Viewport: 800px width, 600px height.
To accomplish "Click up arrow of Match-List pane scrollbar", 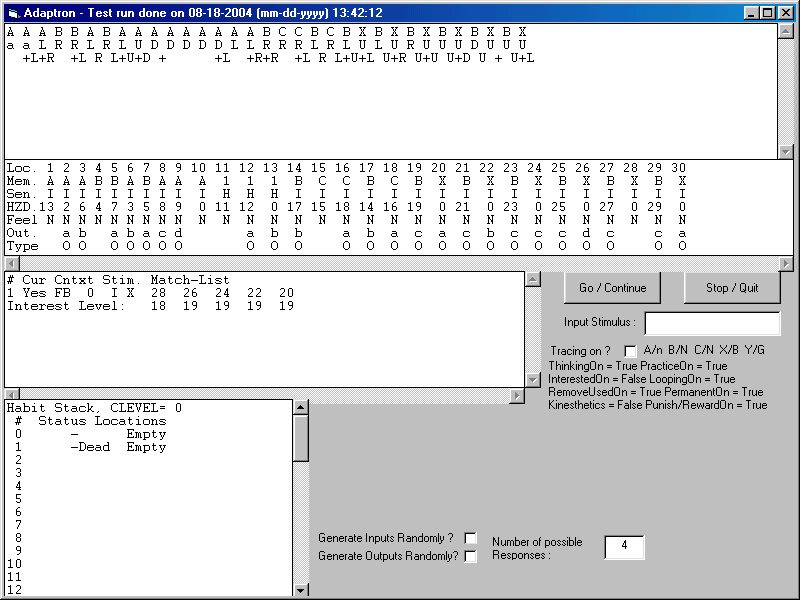I will click(533, 279).
